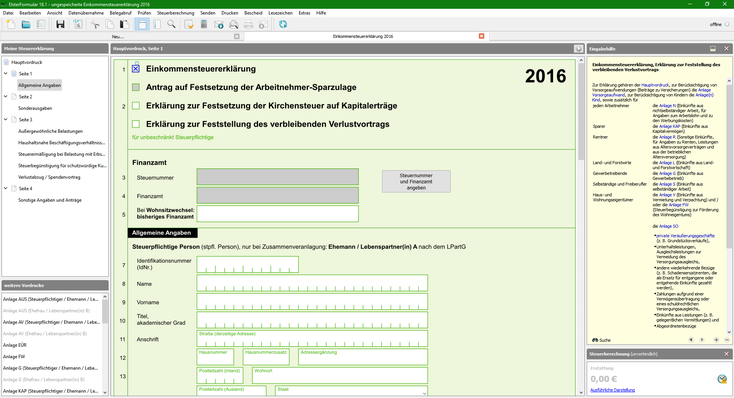Click the paste clipboard icon
734x398 pixels.
125,24
